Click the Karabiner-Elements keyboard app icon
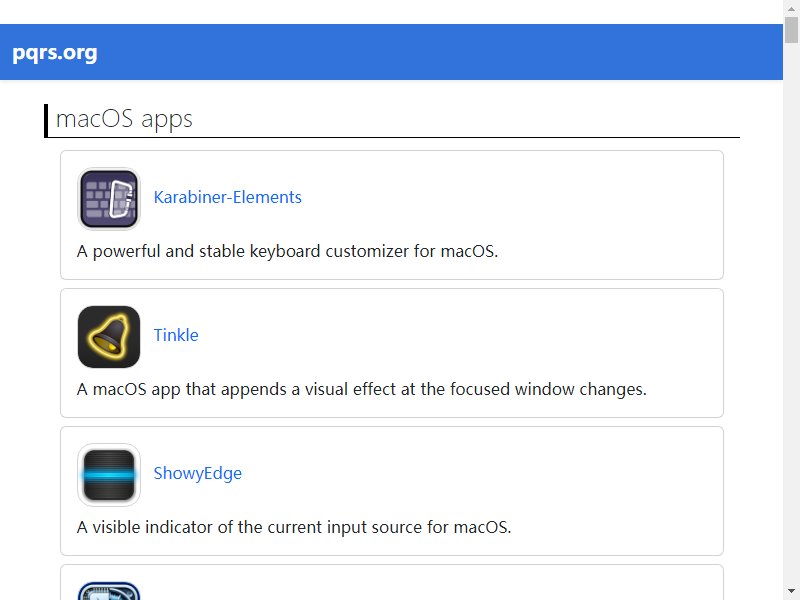 109,198
